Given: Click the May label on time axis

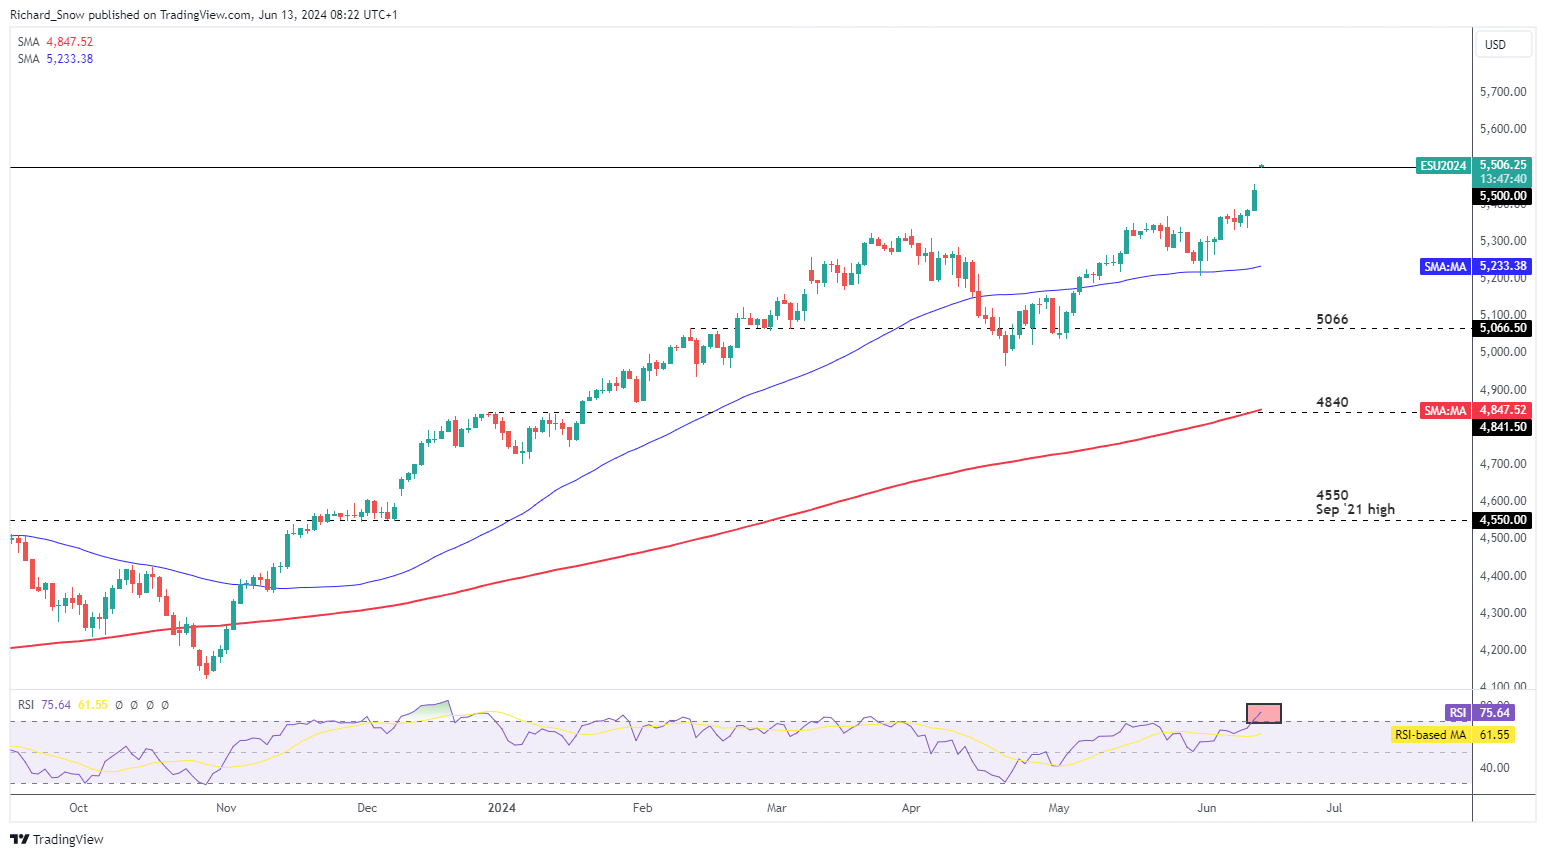Looking at the screenshot, I should tap(1059, 808).
